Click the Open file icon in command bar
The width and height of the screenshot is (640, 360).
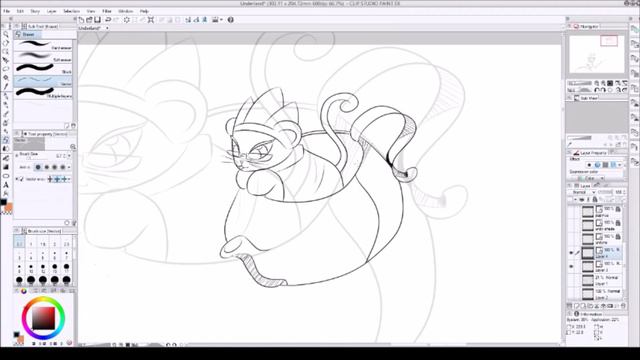pos(89,20)
